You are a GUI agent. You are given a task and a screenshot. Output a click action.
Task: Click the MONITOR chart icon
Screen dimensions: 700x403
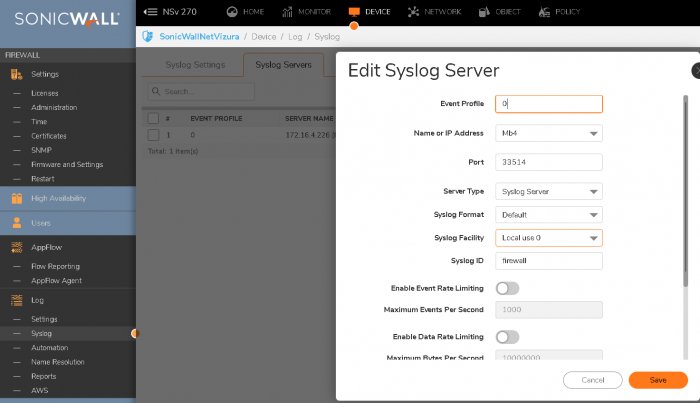coord(287,12)
